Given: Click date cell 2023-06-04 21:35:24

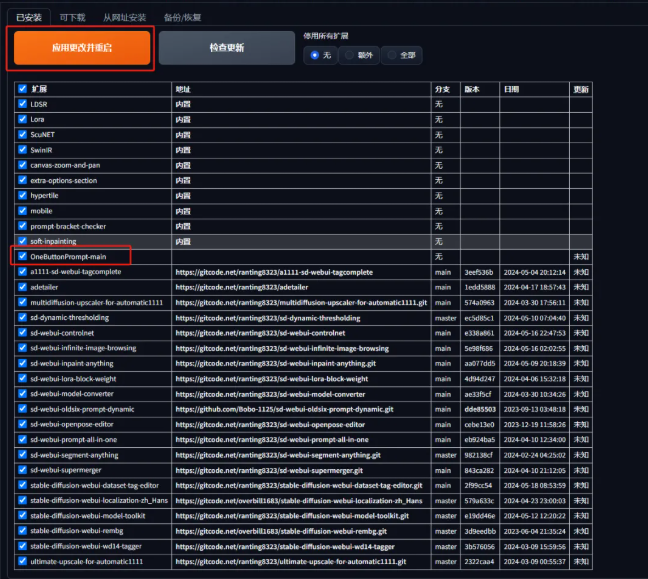Looking at the screenshot, I should click(x=534, y=531).
